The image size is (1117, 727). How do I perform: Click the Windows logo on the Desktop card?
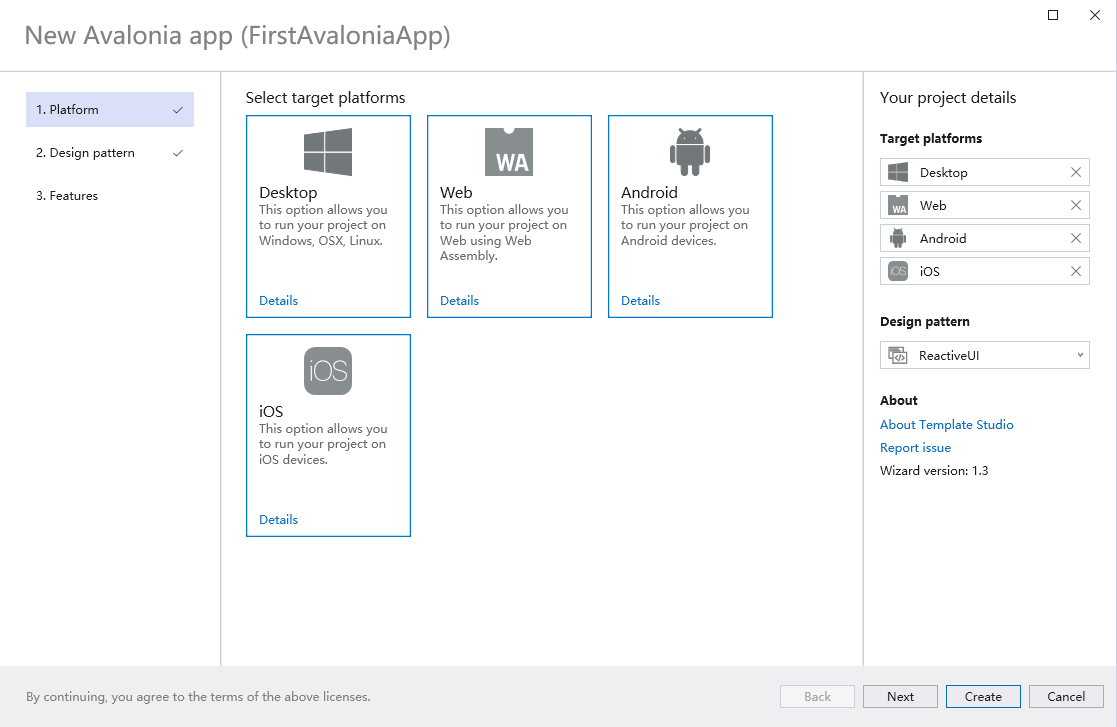328,152
